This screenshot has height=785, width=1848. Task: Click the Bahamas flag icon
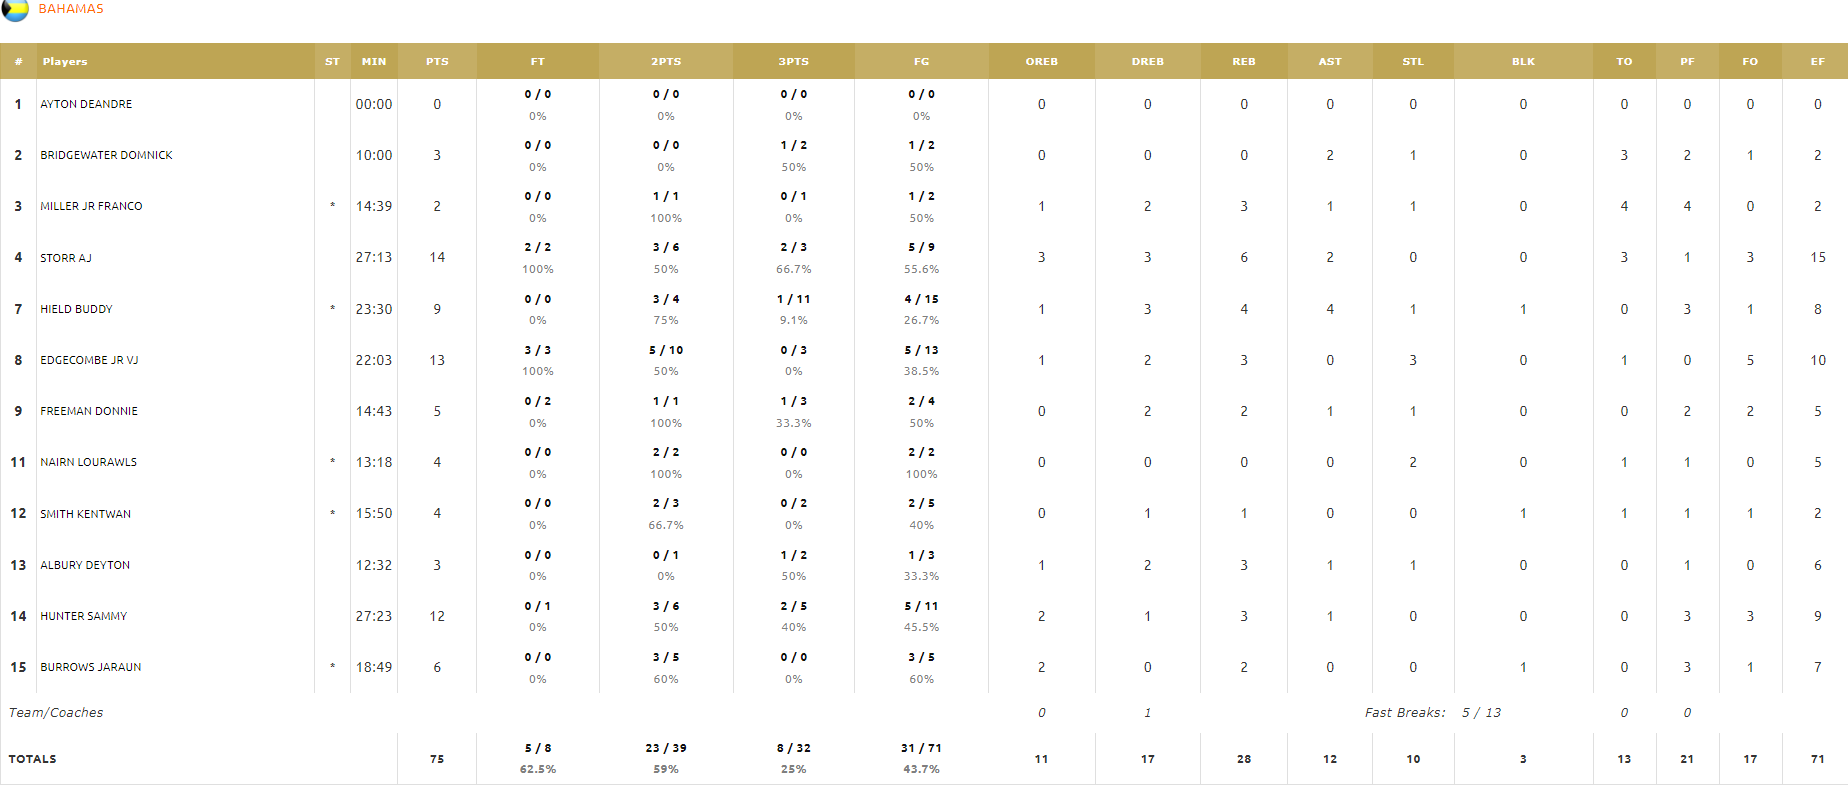(15, 9)
